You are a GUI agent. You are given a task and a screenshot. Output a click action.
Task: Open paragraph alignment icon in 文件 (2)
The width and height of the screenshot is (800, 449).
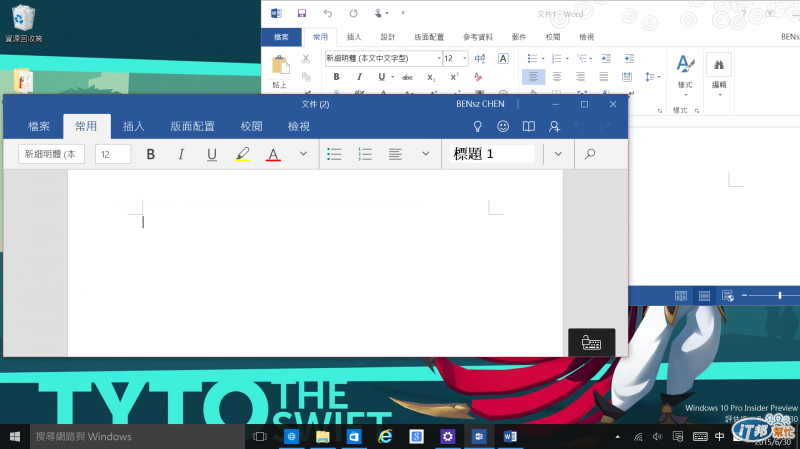395,154
